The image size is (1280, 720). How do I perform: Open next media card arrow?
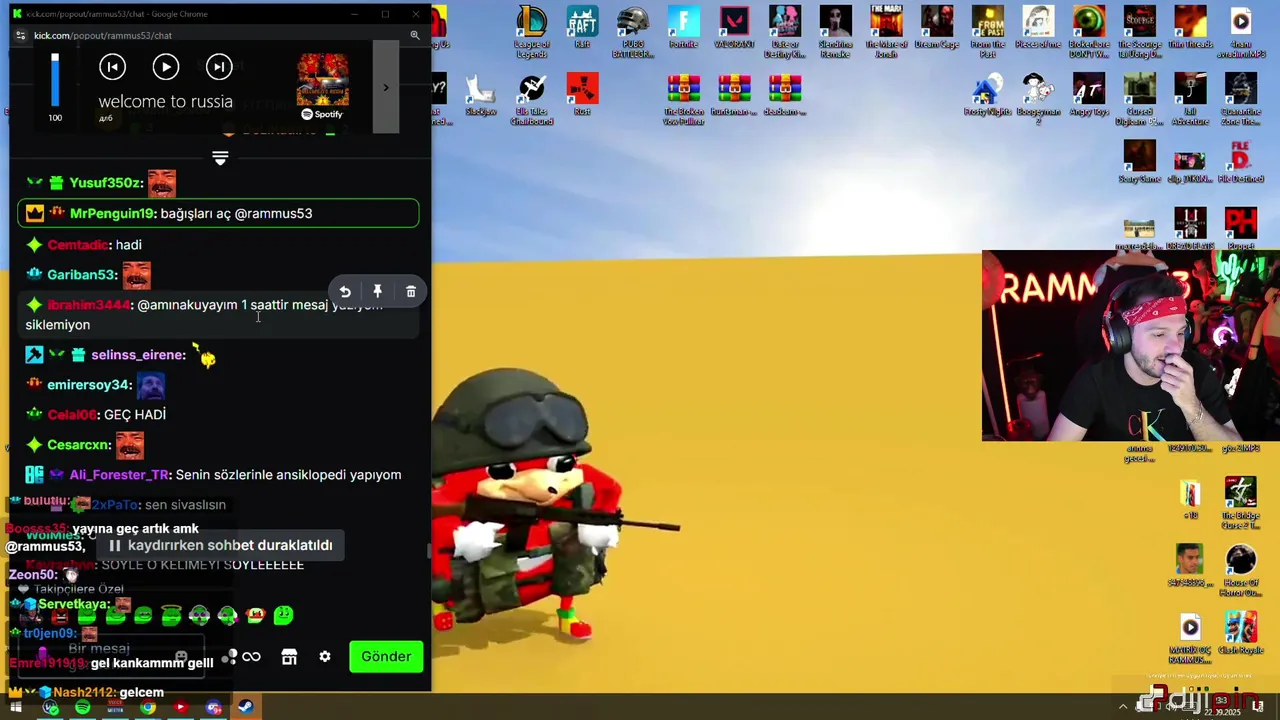(386, 87)
